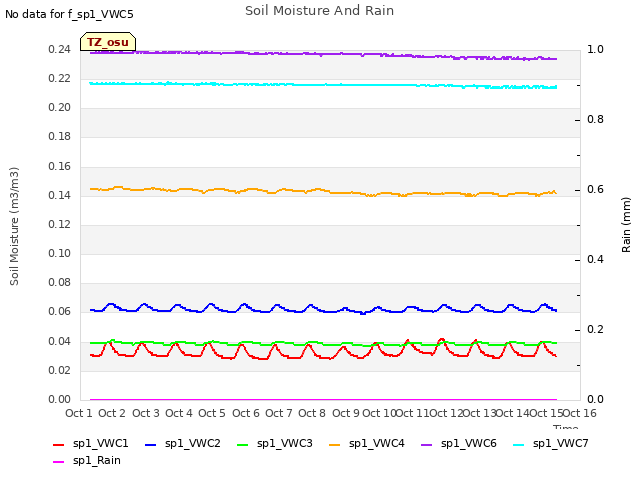The image size is (640, 480).
Task: Click the Oct 6 tick label
Action: pos(246,413)
